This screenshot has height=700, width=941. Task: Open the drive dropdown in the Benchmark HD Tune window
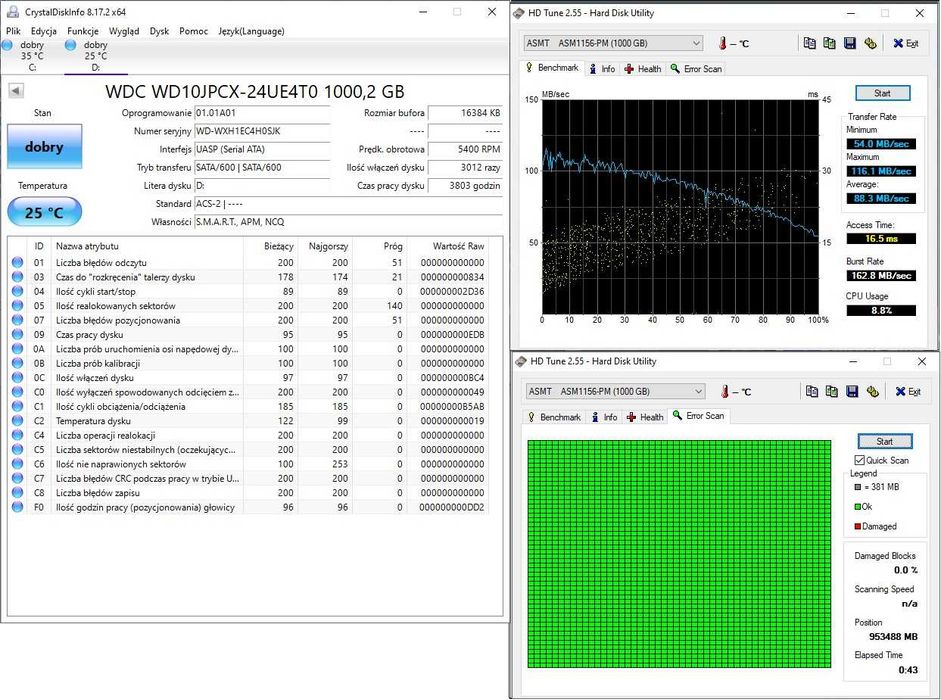pos(613,43)
